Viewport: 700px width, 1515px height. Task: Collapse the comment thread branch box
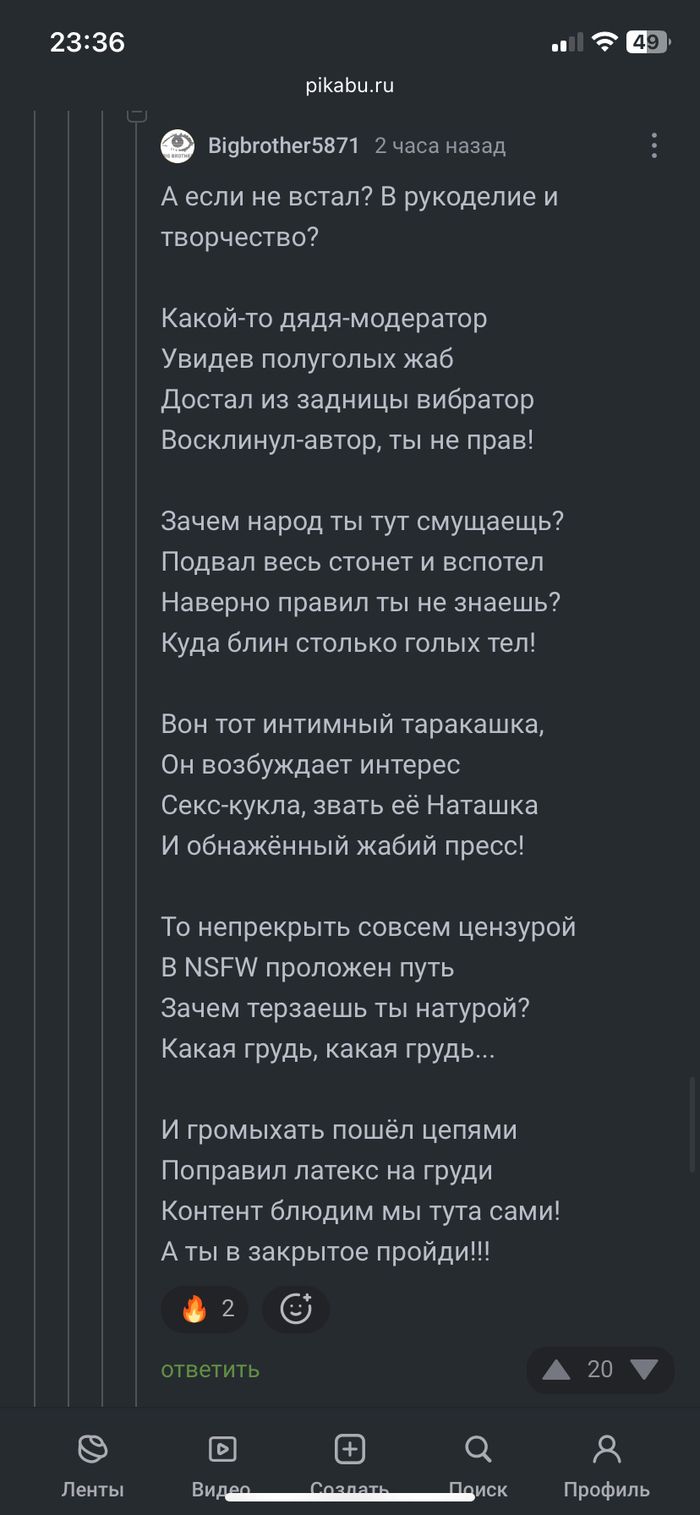pos(137,116)
